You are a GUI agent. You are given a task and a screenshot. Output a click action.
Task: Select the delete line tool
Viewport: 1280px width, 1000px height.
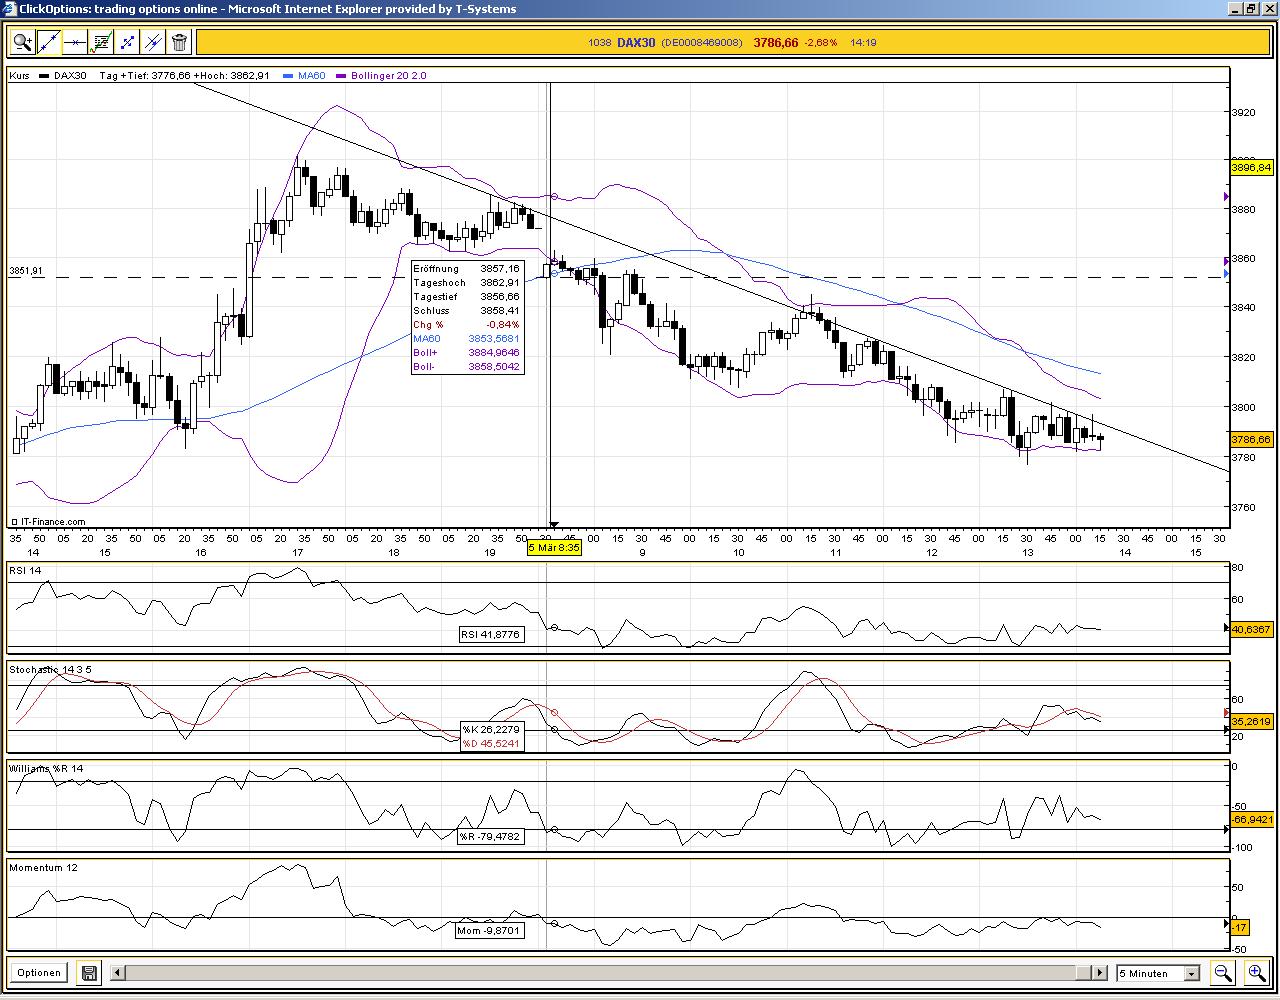pos(151,42)
